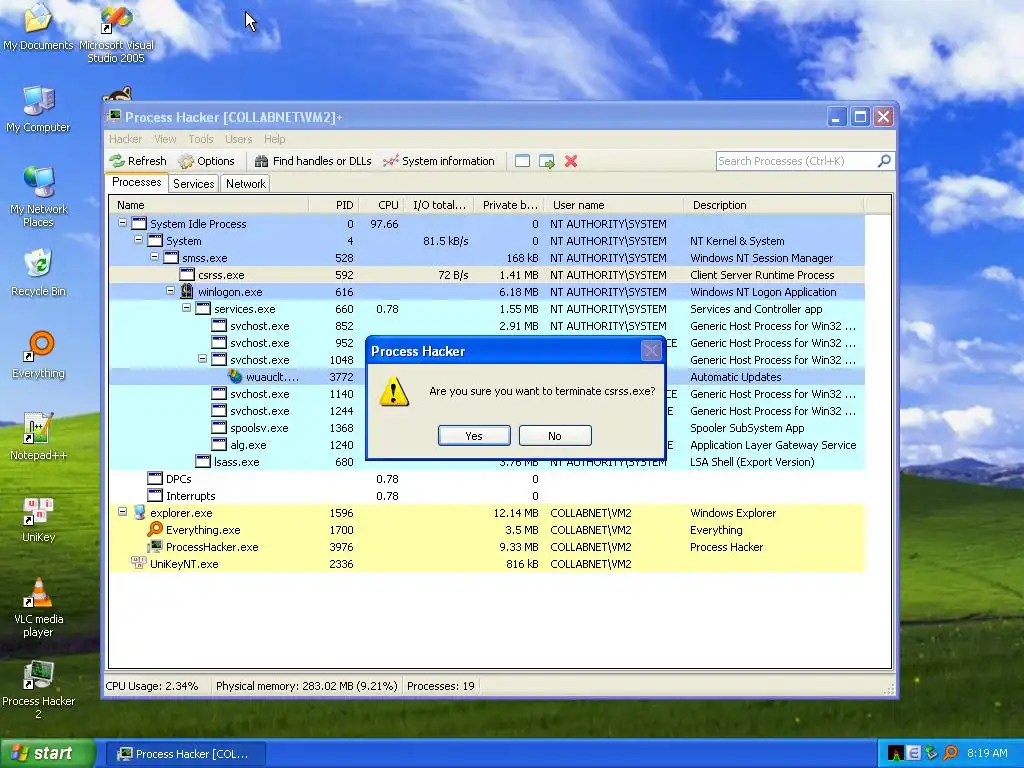
Task: Open System information from toolbar
Action: coord(439,161)
